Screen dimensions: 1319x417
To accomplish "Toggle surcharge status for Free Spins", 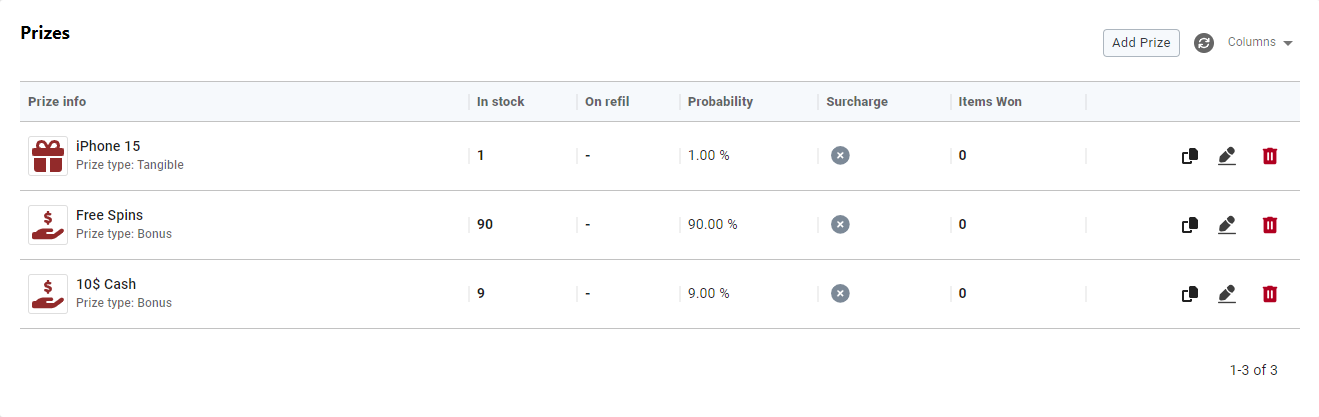I will [x=840, y=224].
